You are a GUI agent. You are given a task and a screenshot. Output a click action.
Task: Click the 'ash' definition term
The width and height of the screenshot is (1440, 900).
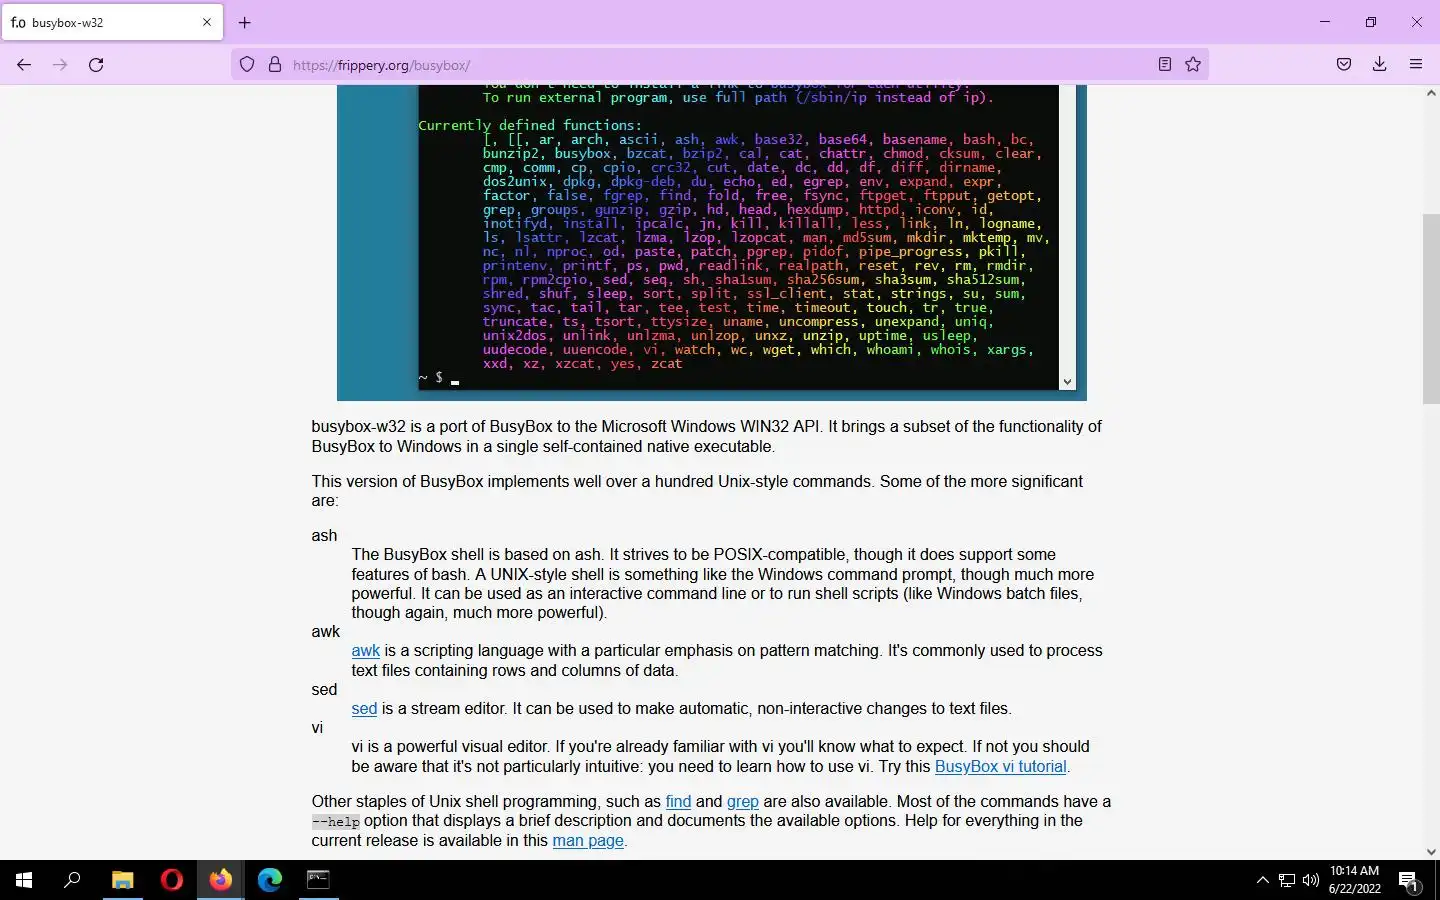(x=324, y=536)
